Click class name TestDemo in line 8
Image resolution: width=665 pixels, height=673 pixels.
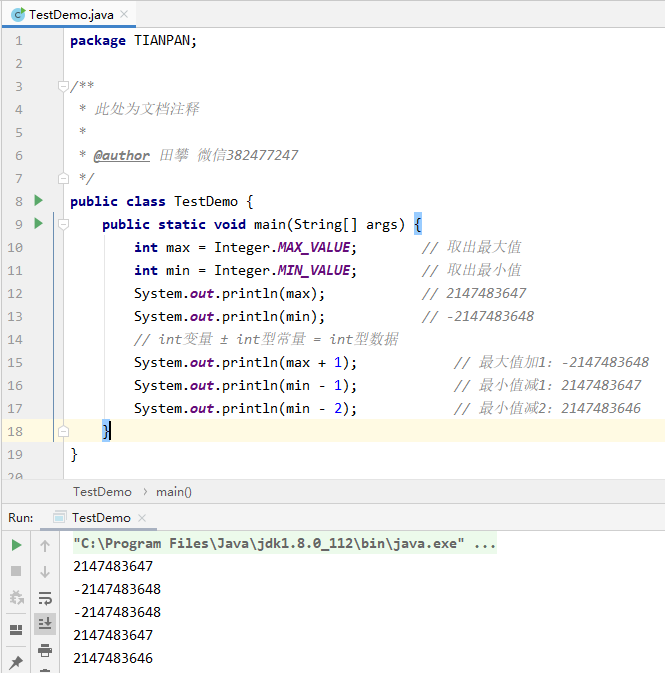coord(206,201)
